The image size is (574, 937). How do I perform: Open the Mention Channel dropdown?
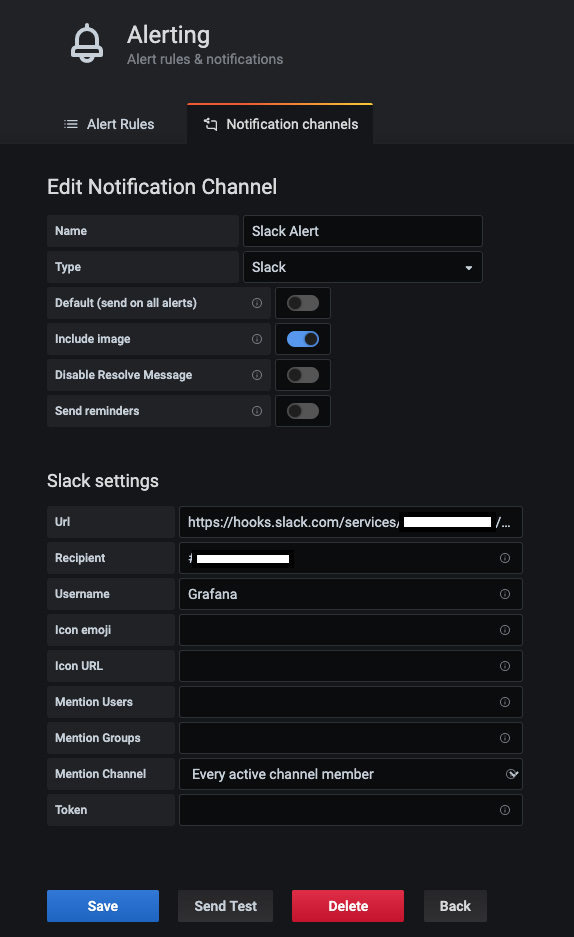click(x=351, y=774)
